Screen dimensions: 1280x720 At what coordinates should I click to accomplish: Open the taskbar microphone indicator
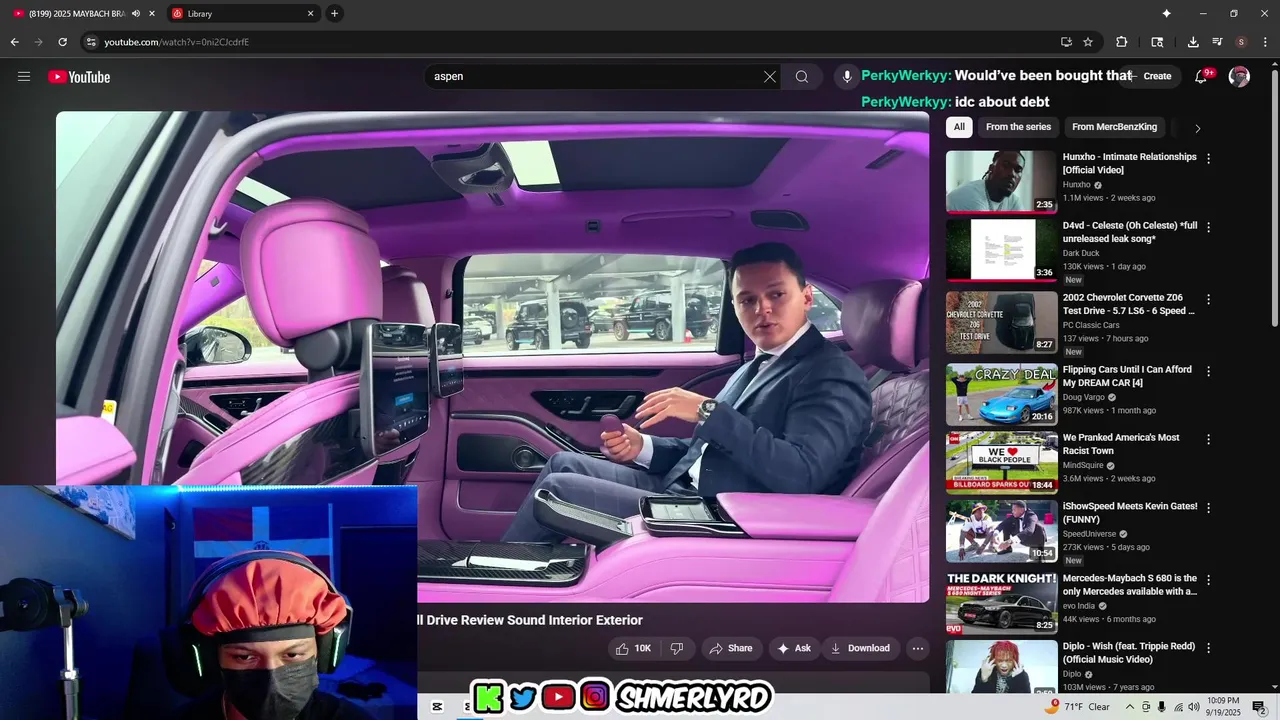[x=1161, y=706]
